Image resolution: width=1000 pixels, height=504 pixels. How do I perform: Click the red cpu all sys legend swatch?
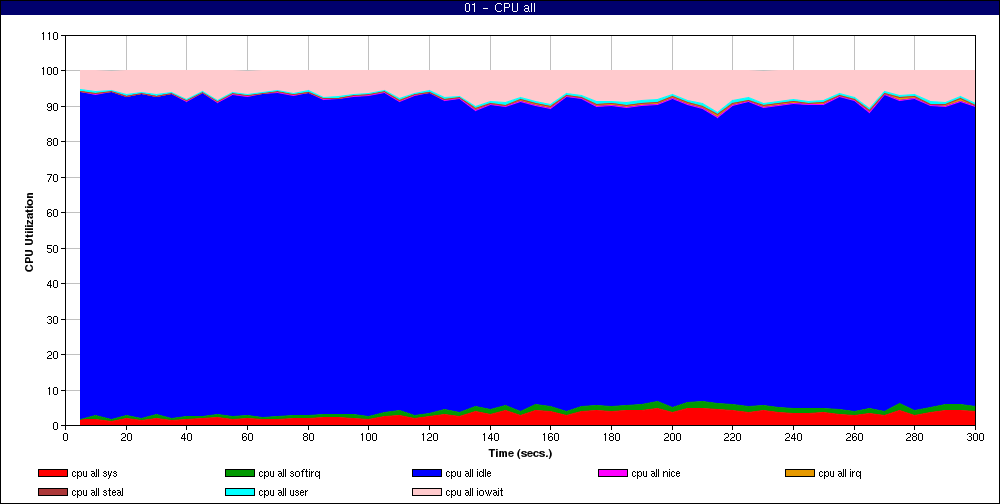point(52,473)
